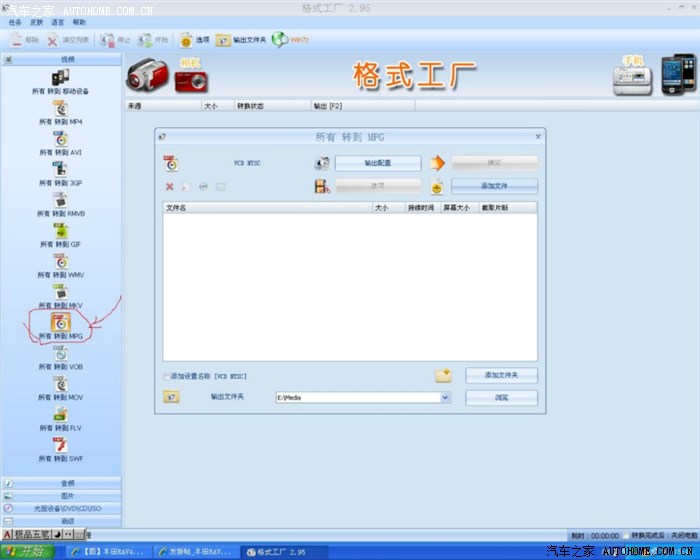Click the 极品五笔 input method bar
The image size is (700, 560).
(43, 534)
